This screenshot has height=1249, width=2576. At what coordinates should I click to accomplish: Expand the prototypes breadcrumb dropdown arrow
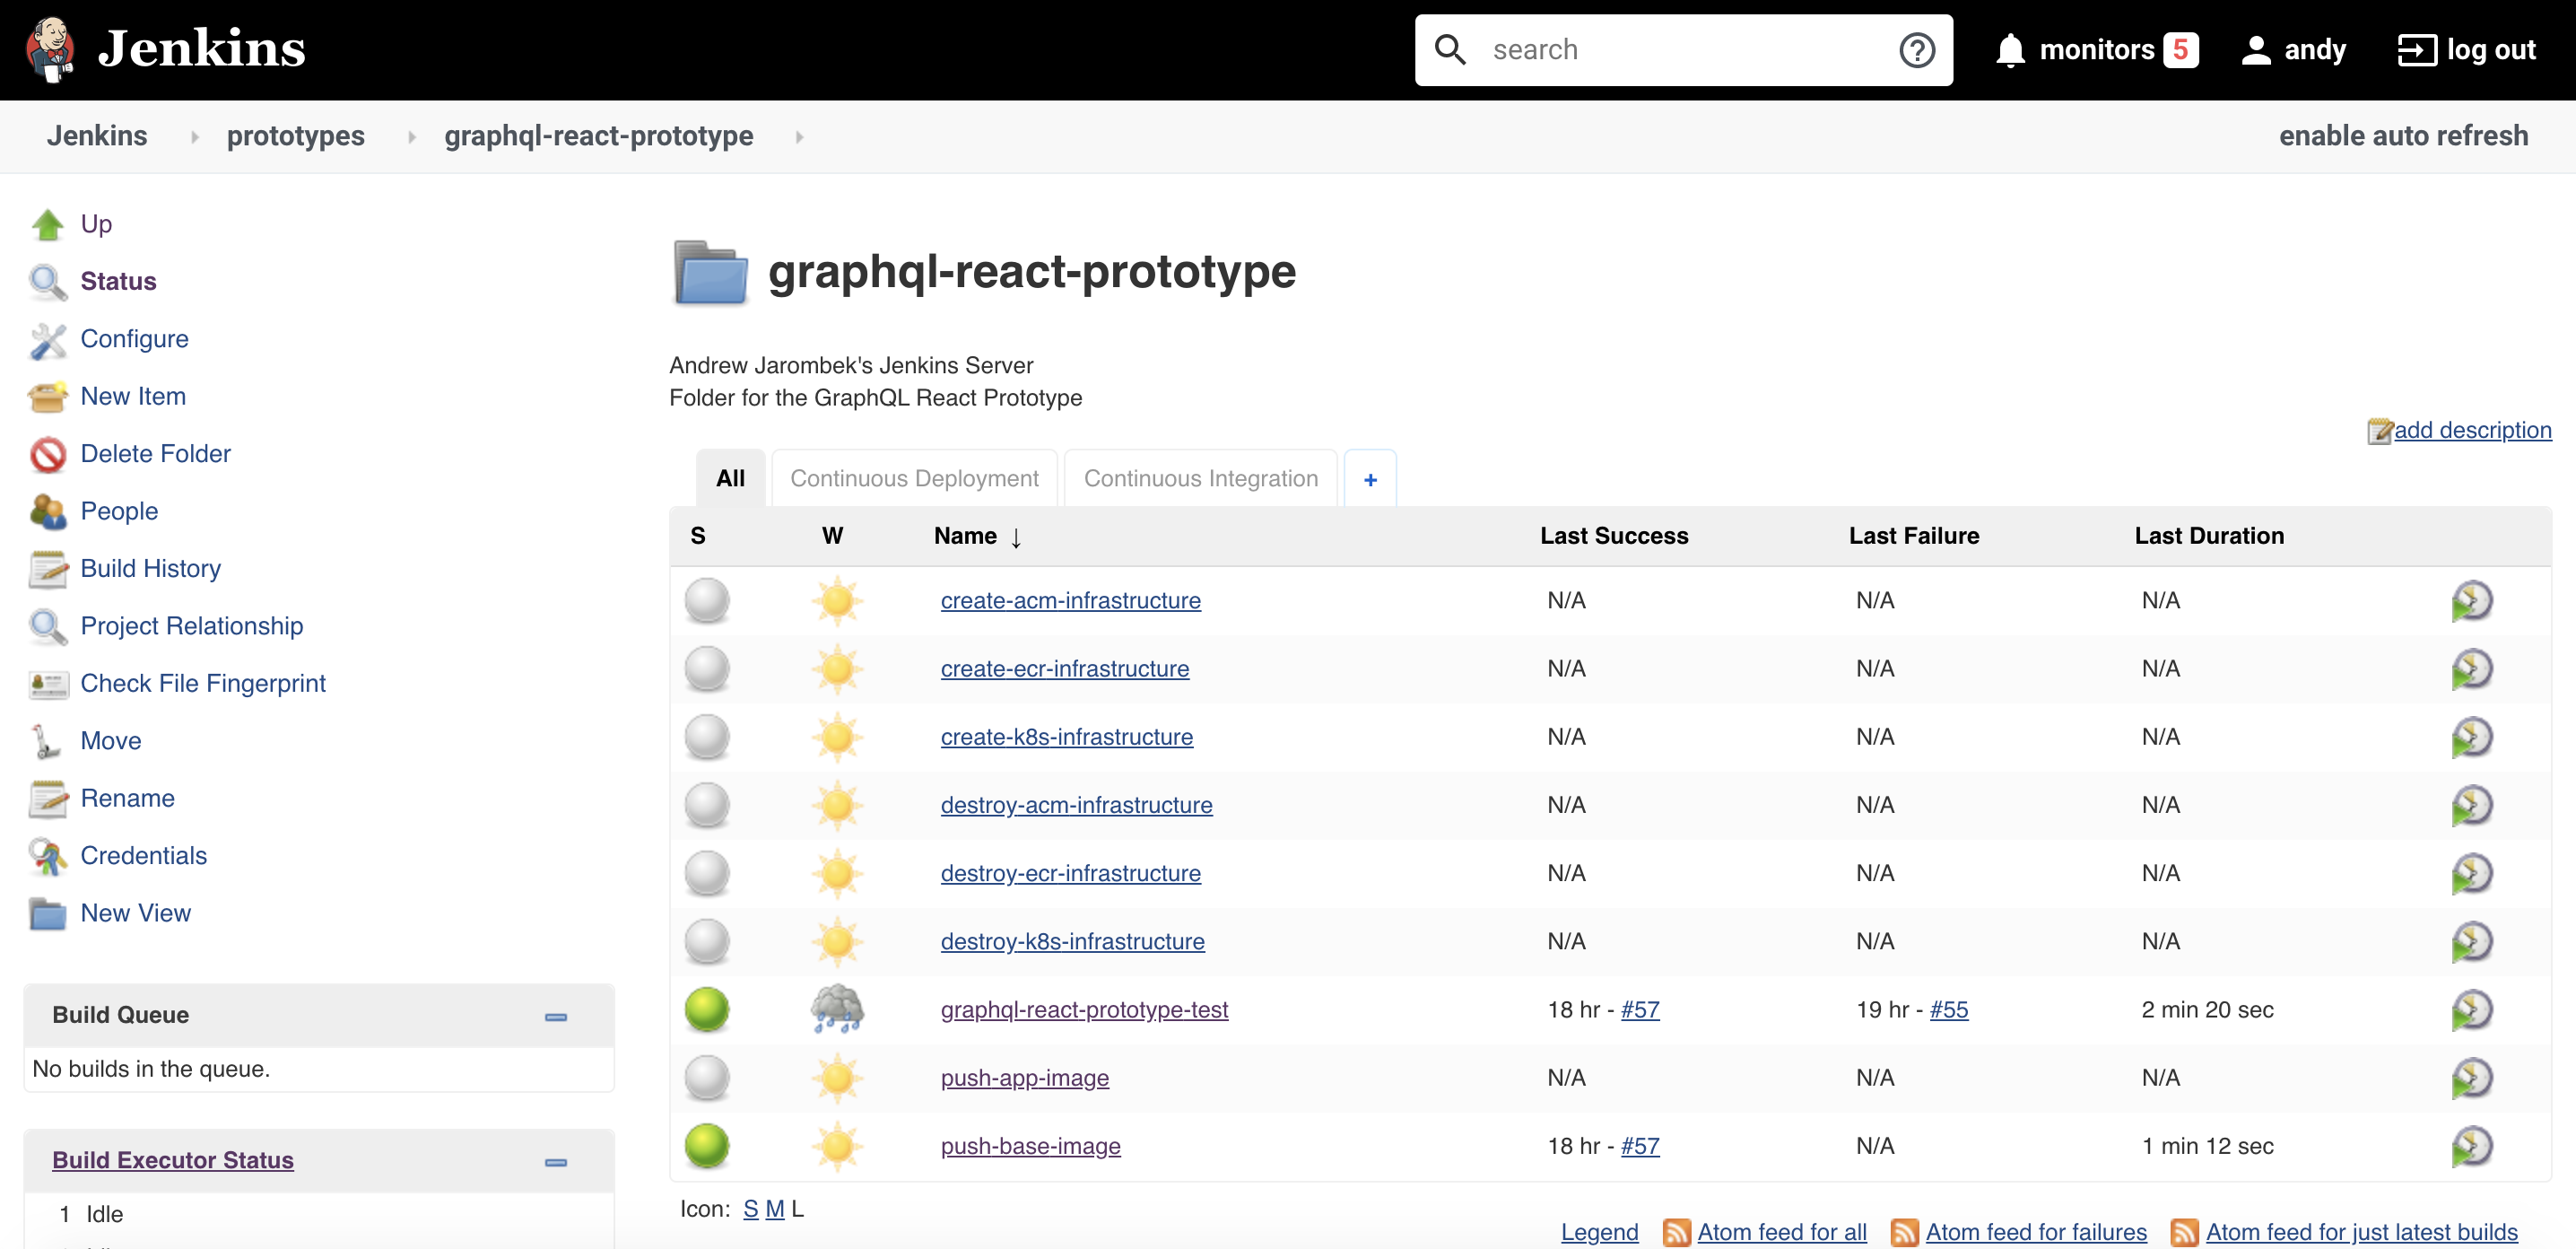click(x=412, y=137)
